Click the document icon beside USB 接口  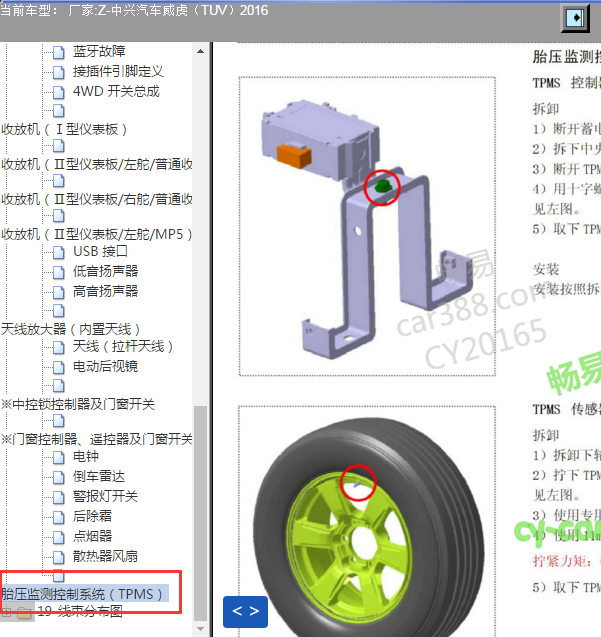(58, 252)
